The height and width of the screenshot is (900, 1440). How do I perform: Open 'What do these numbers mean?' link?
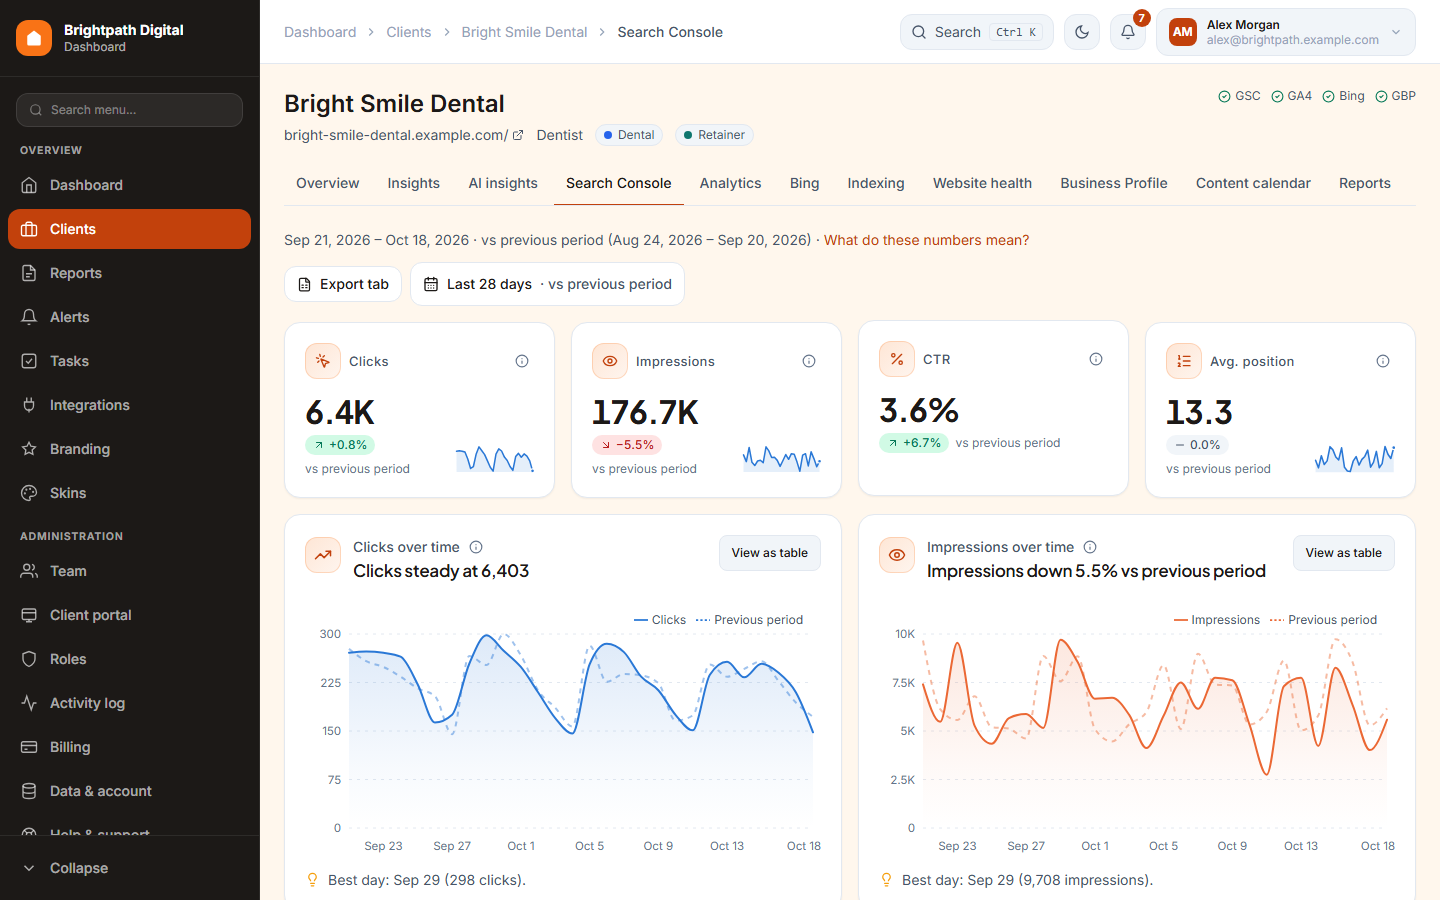point(926,240)
